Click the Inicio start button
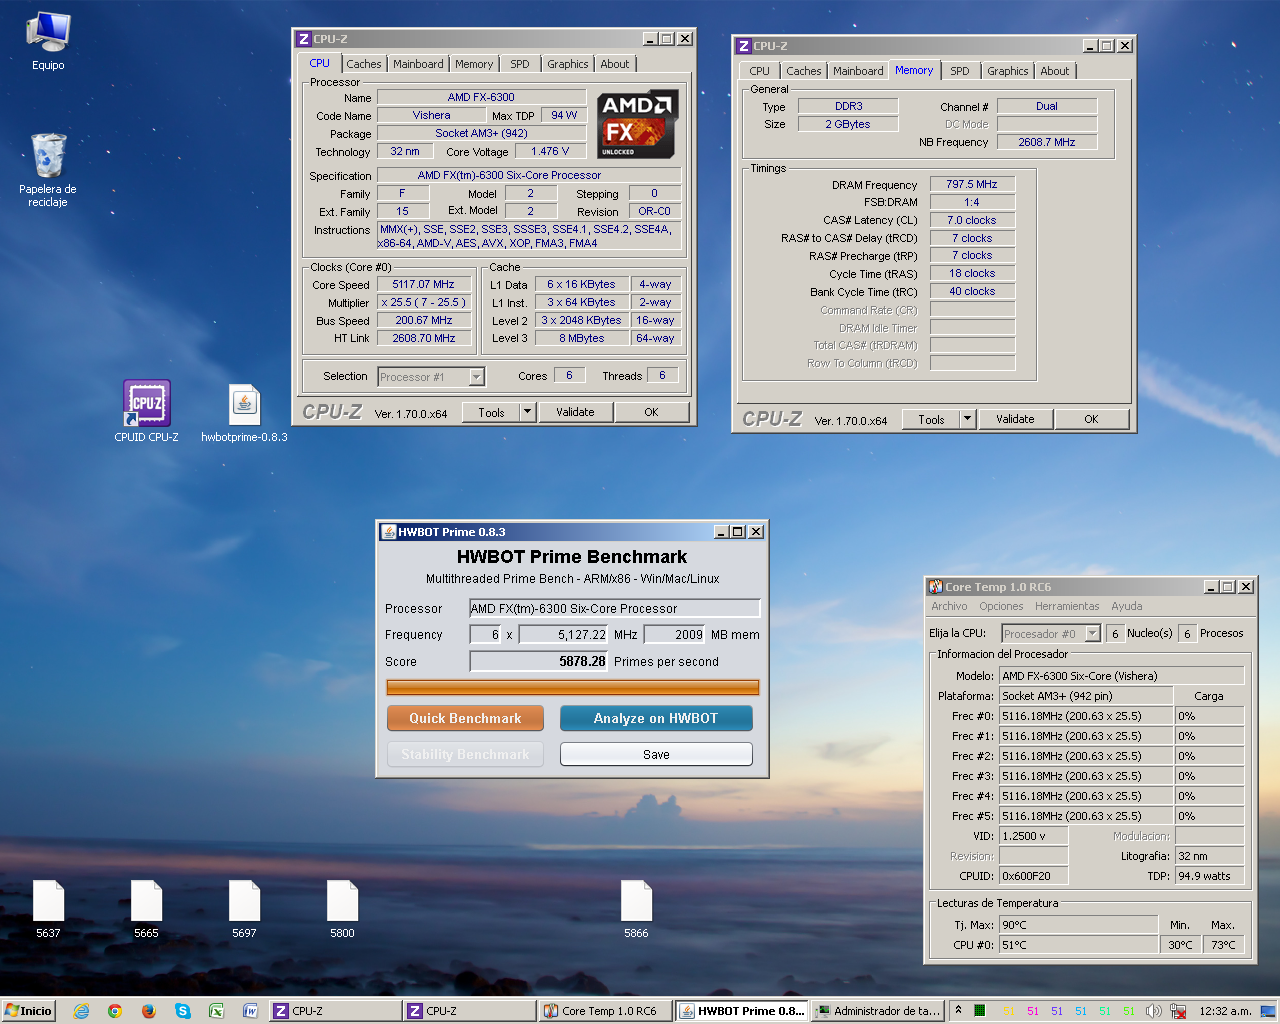The image size is (1280, 1024). [28, 1011]
